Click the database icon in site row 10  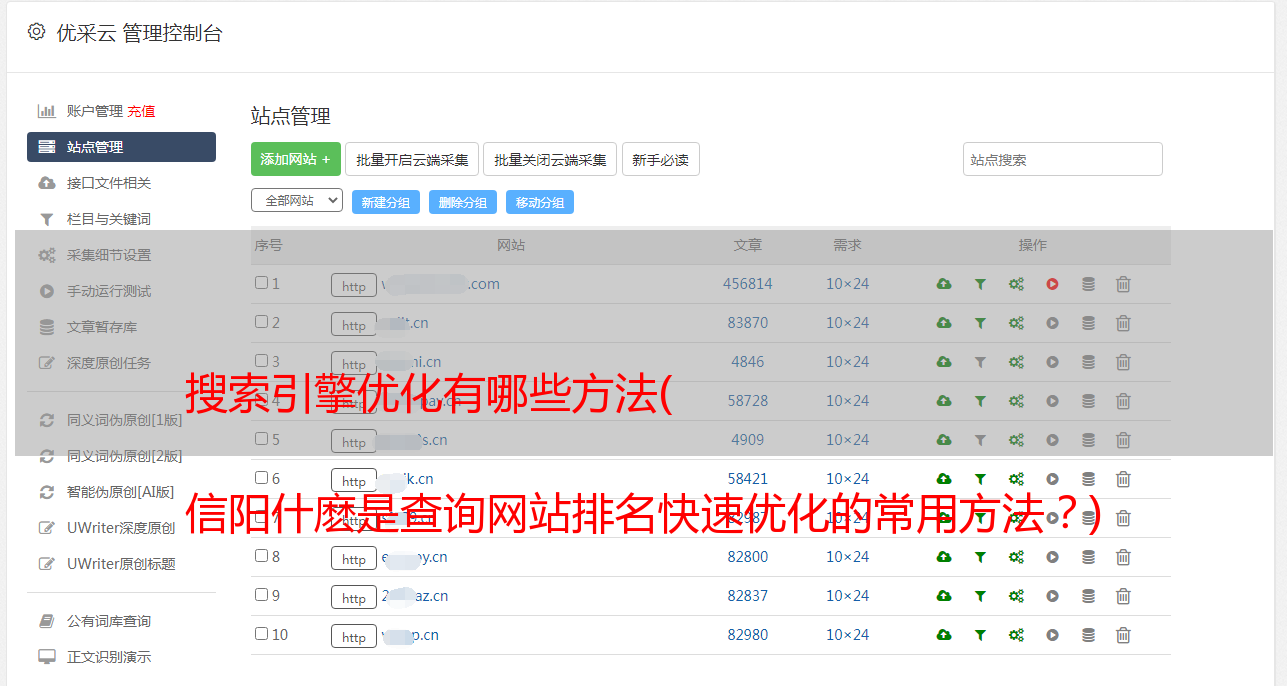pos(1088,635)
